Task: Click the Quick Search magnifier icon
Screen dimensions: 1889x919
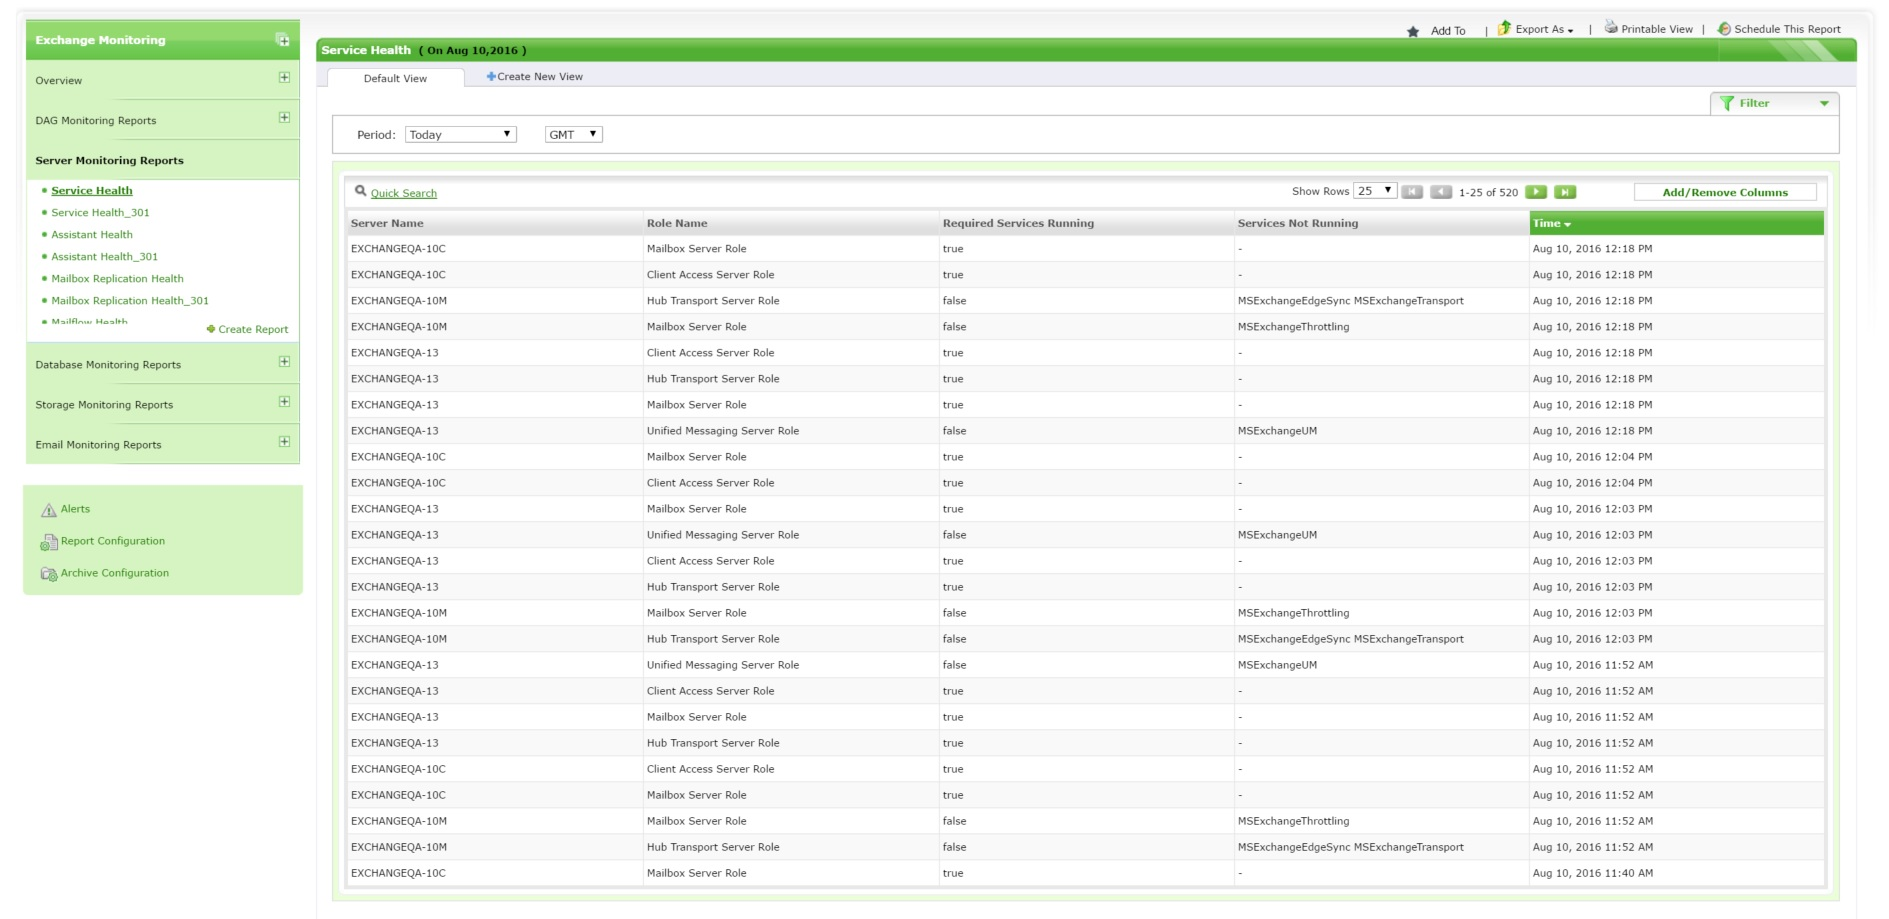Action: point(361,191)
